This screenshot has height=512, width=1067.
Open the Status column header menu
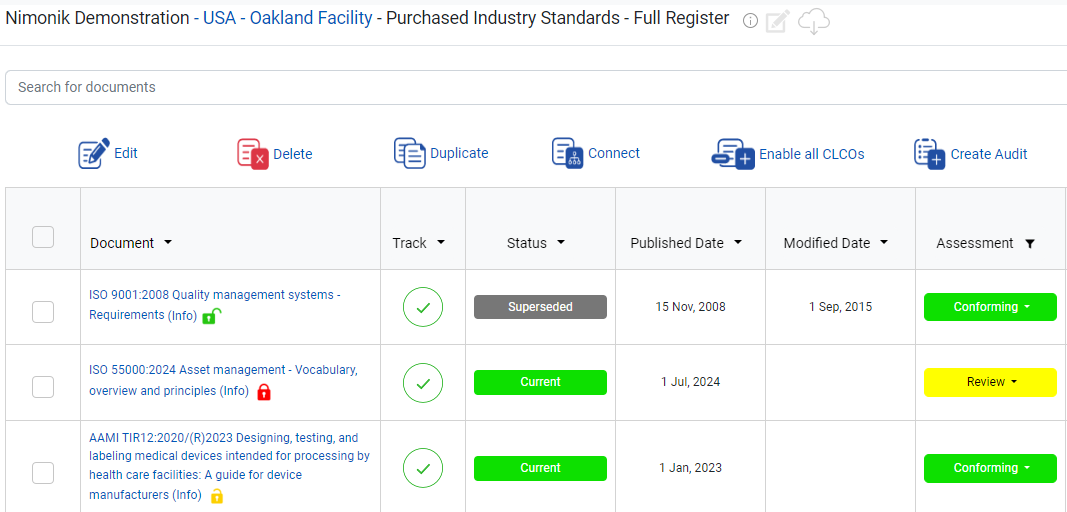pos(561,243)
